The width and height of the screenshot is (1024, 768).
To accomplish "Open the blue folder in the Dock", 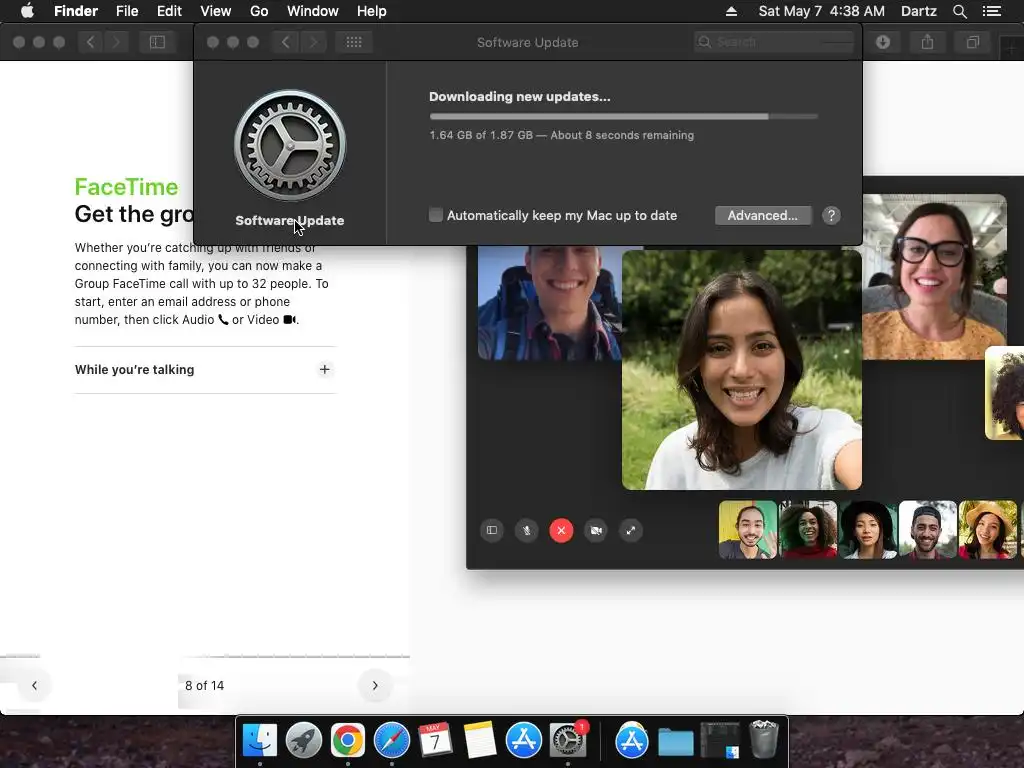I will coord(675,741).
